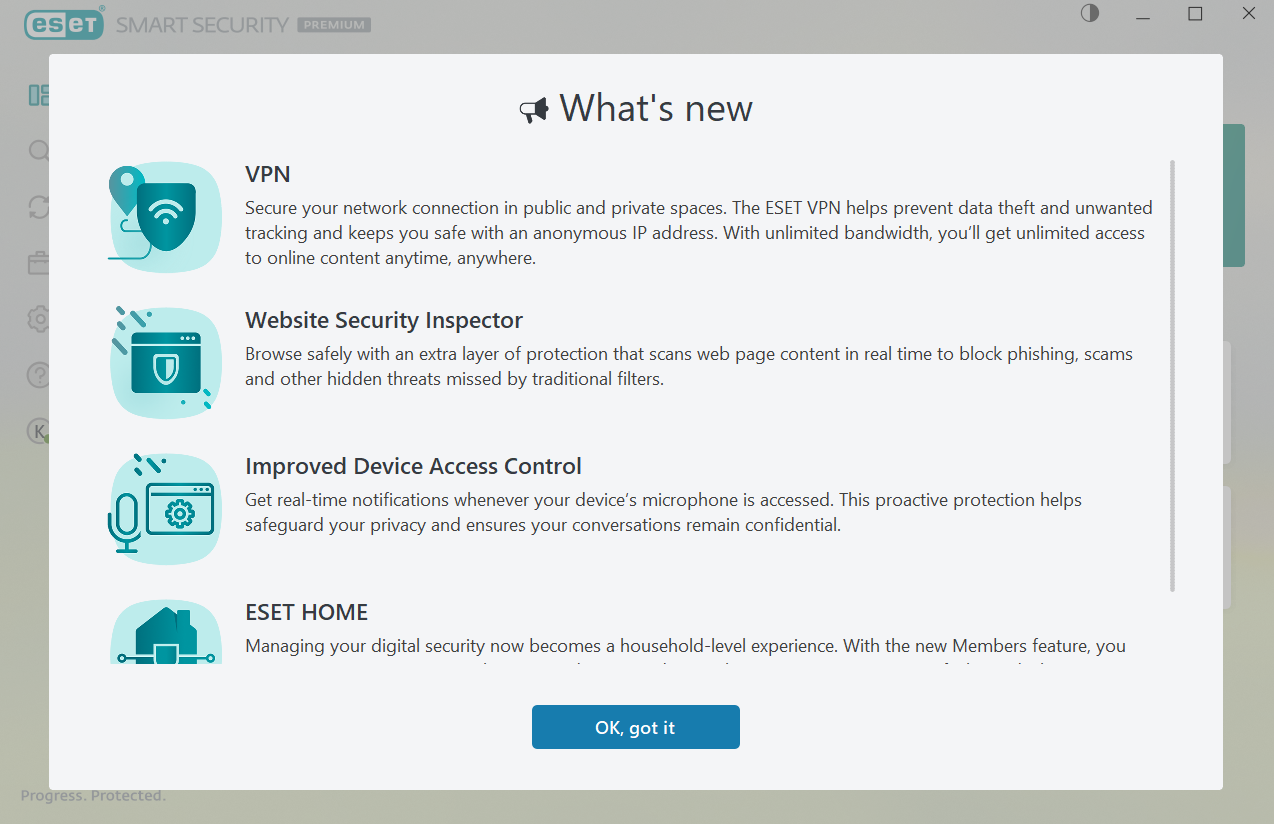Screen dimensions: 1274x824
Task: Click the What's new list scrollbar
Action: (x=1172, y=376)
